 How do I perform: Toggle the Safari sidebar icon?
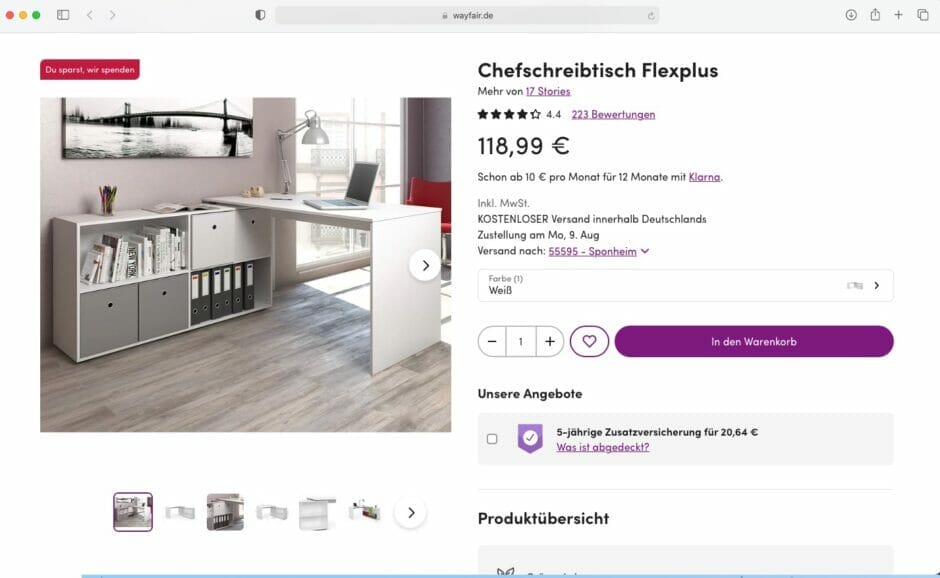pyautogui.click(x=63, y=15)
